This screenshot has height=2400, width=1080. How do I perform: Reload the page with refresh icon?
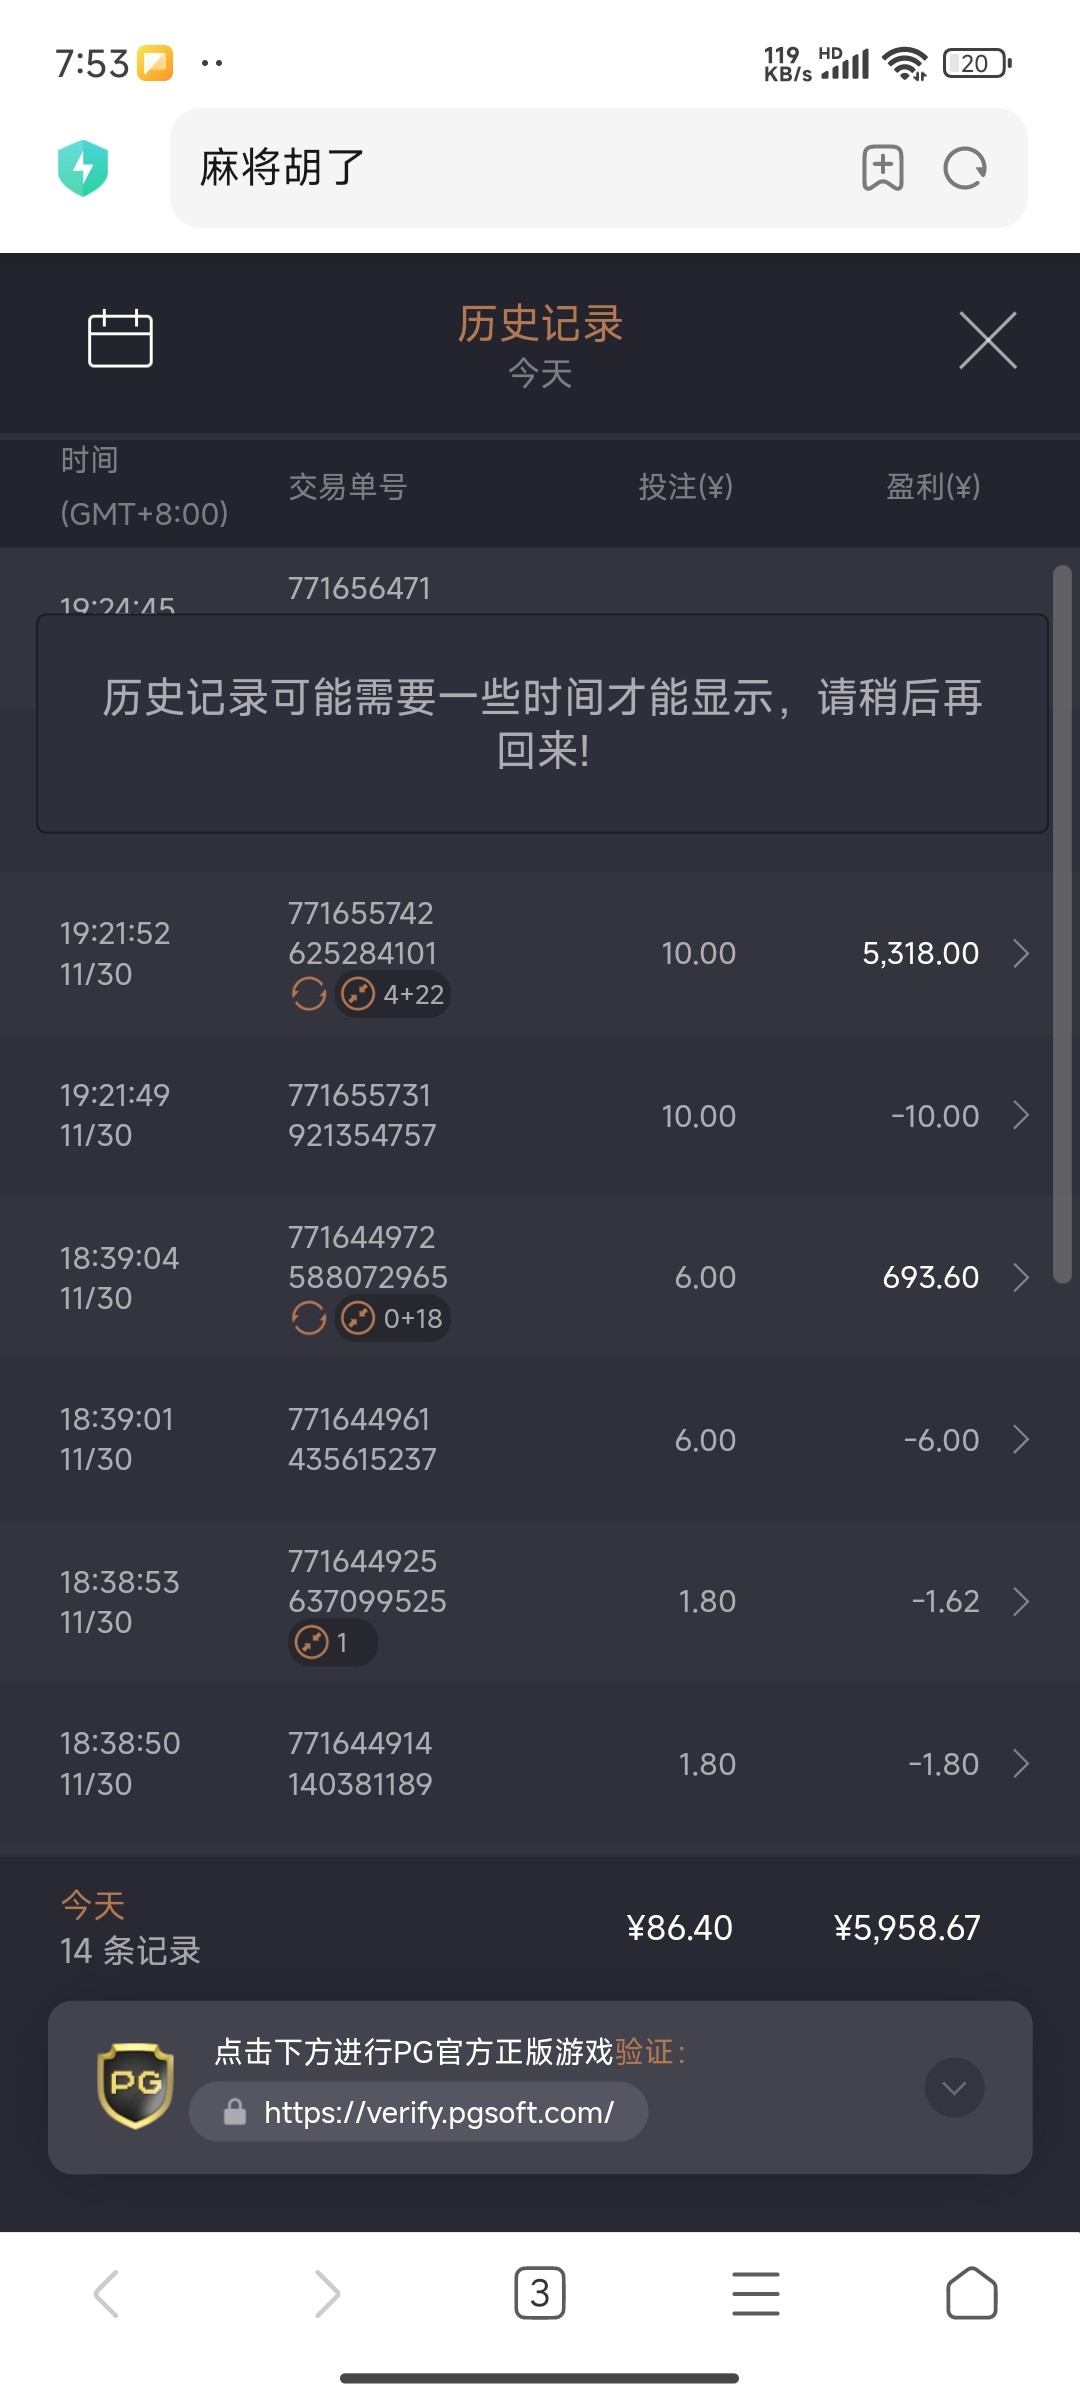[x=965, y=168]
